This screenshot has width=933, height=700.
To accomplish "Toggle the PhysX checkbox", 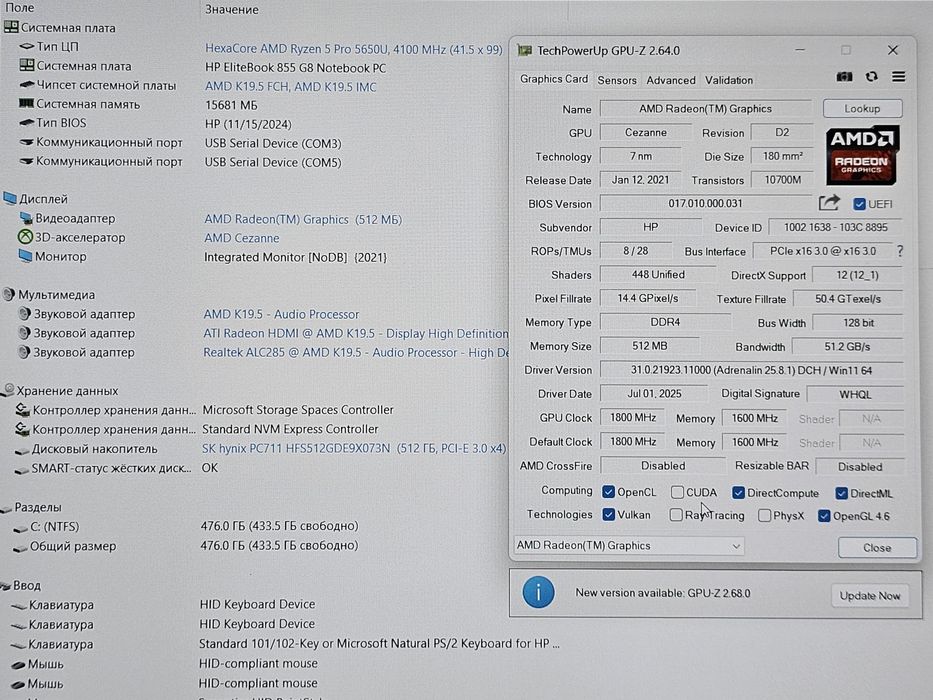I will (x=765, y=515).
